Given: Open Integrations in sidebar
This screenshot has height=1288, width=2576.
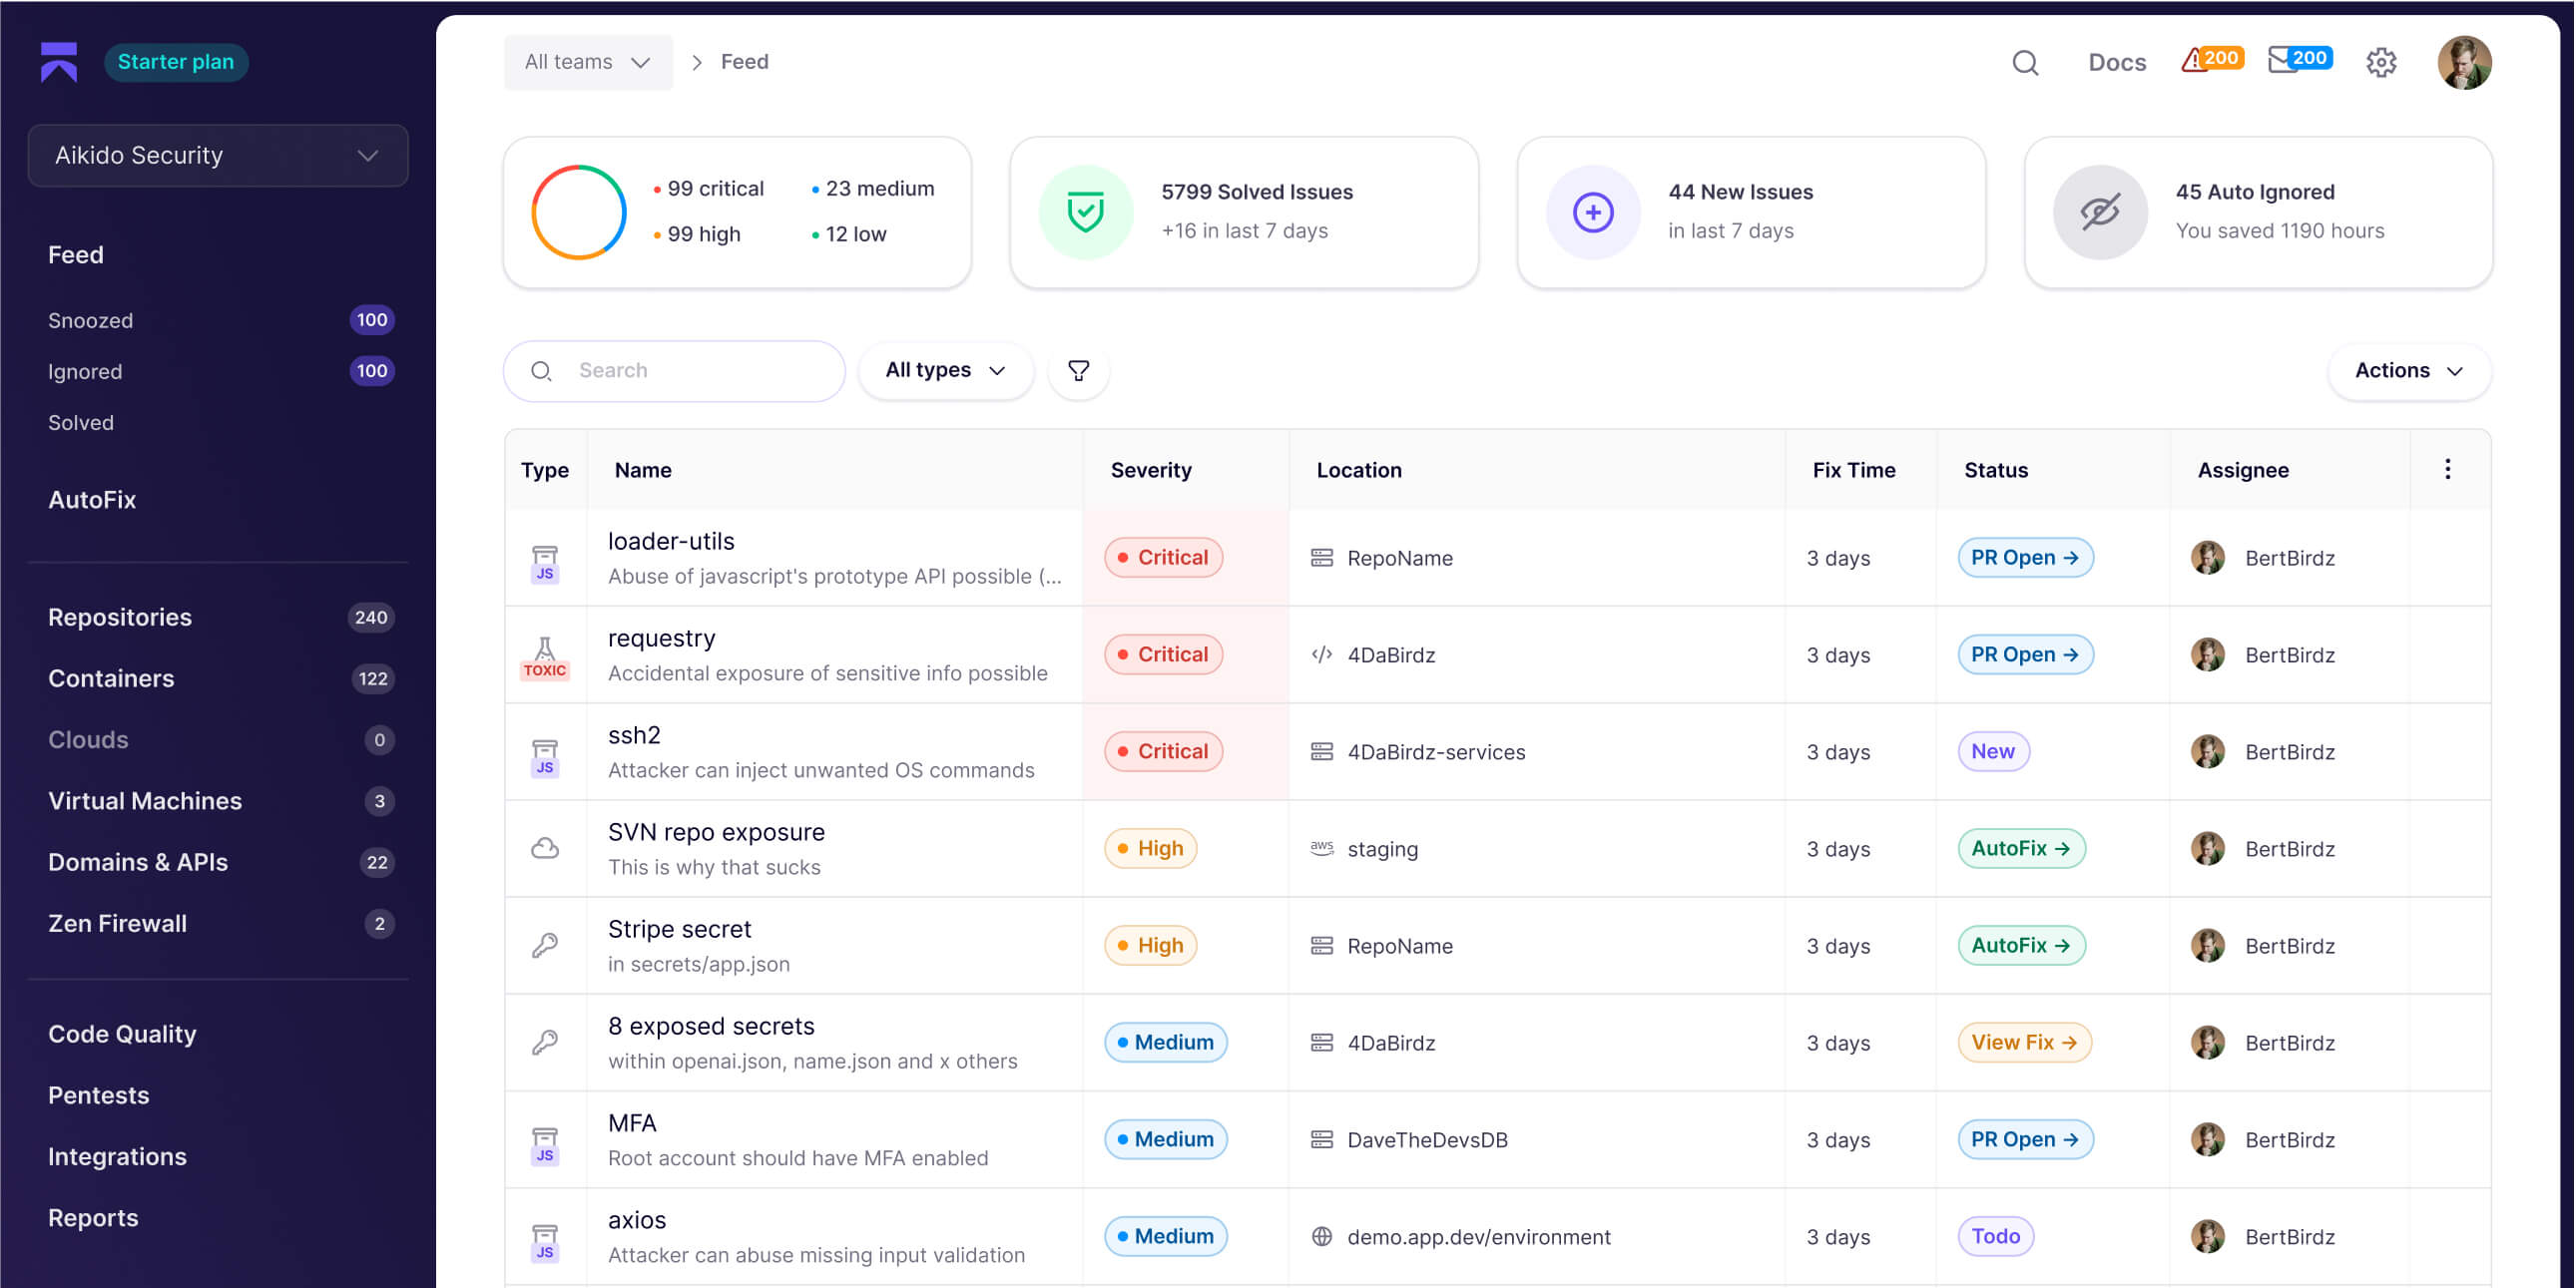Looking at the screenshot, I should click(117, 1156).
